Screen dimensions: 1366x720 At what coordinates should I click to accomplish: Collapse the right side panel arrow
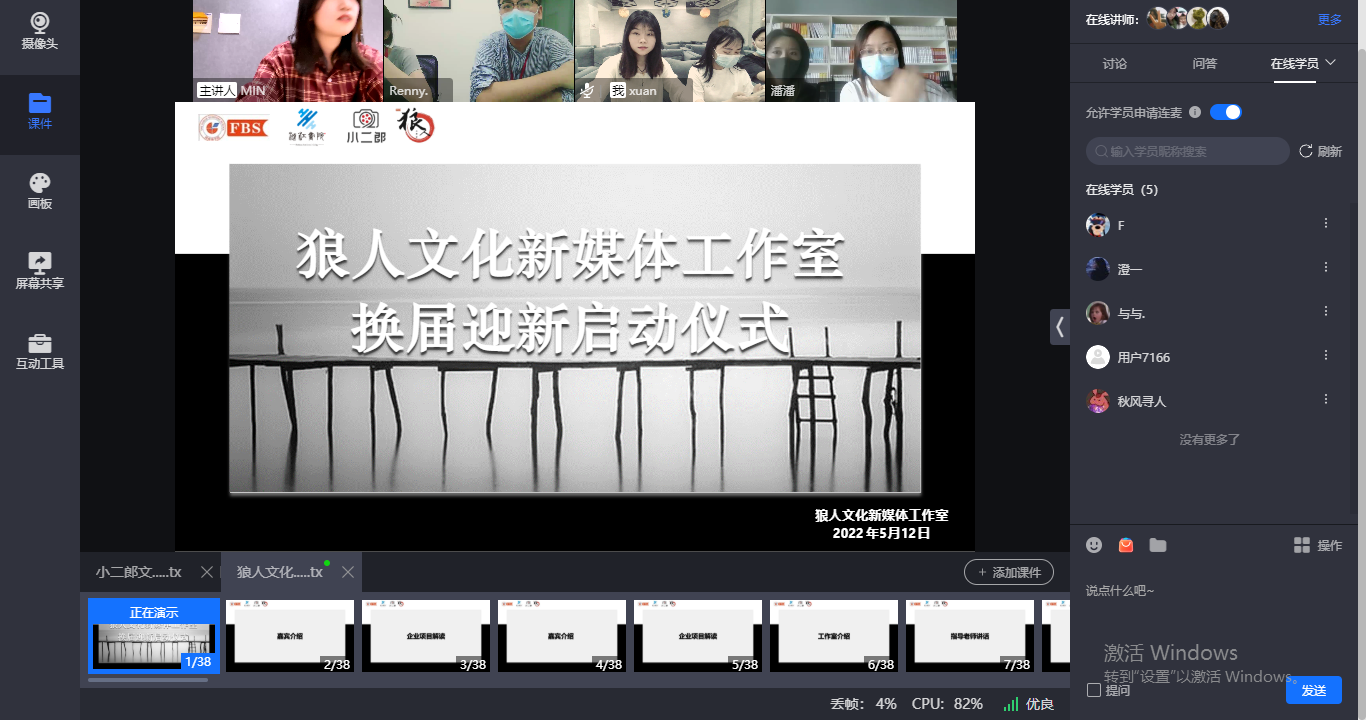coord(1060,327)
